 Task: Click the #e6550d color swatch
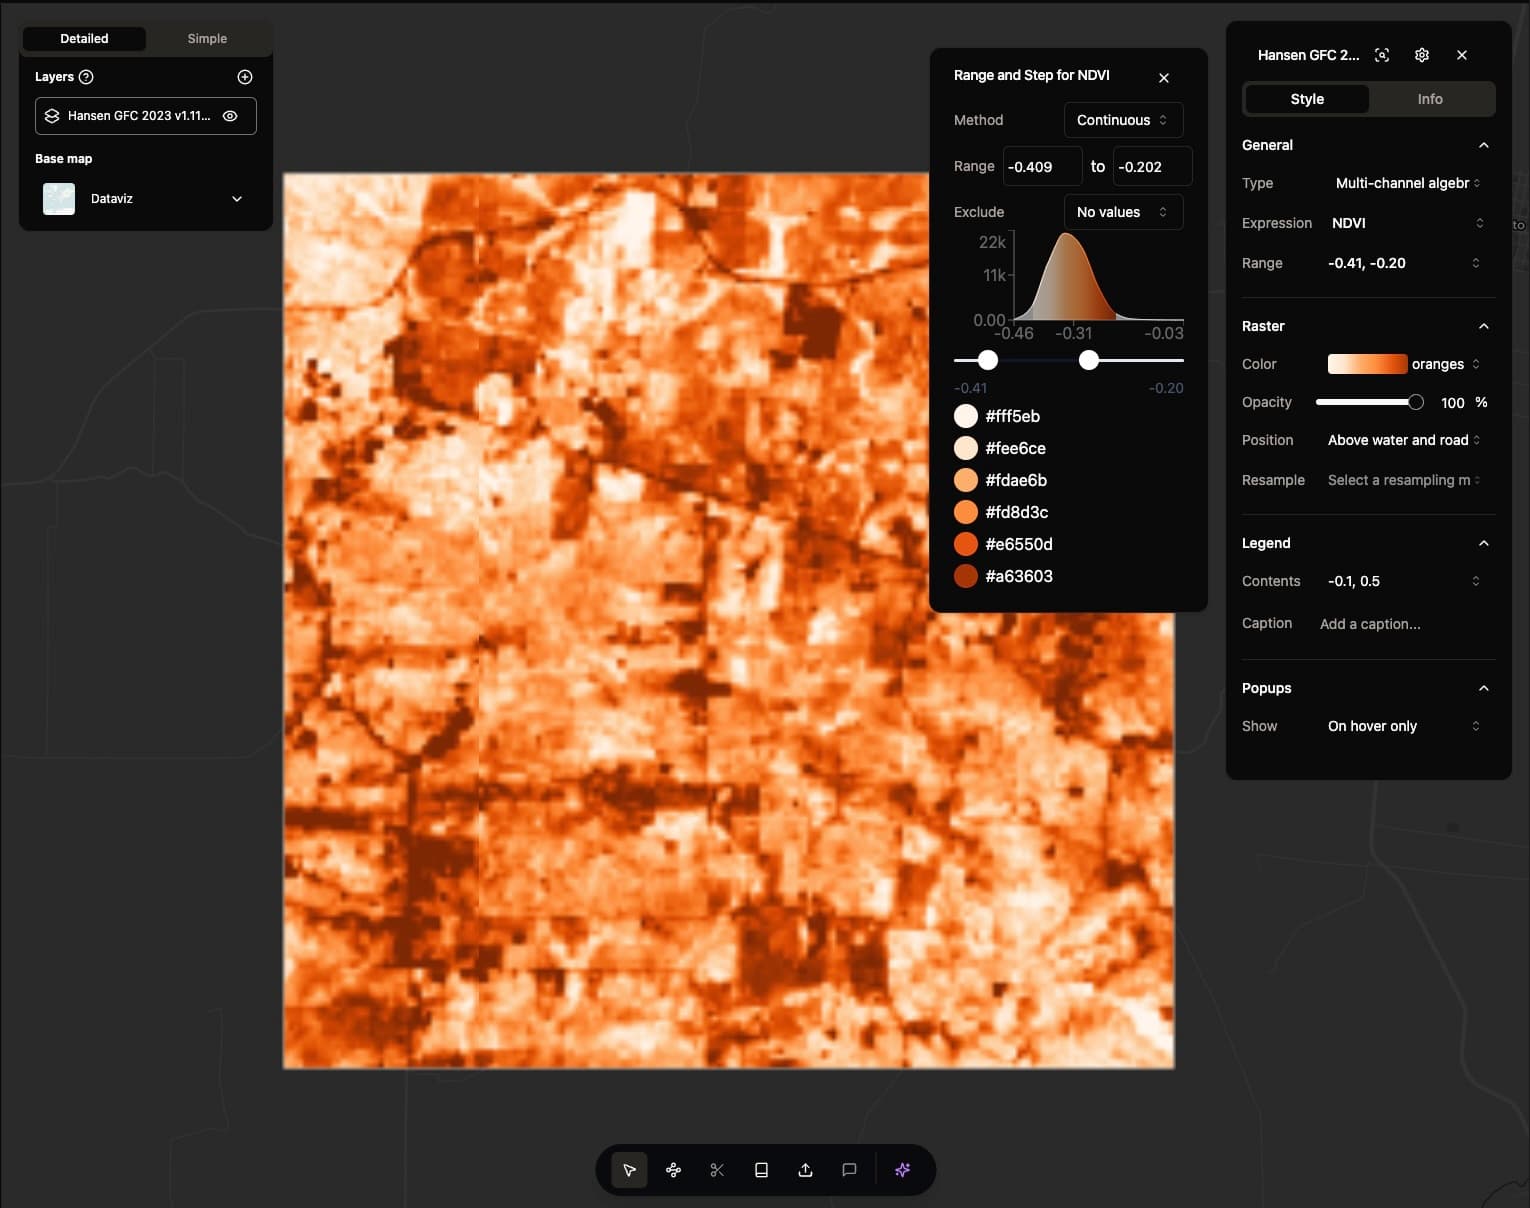[x=966, y=544]
